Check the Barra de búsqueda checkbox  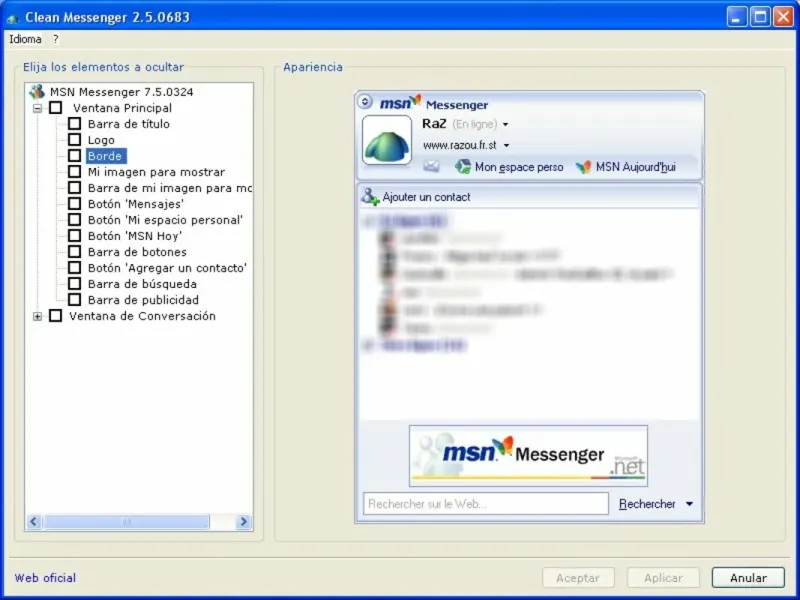[74, 284]
